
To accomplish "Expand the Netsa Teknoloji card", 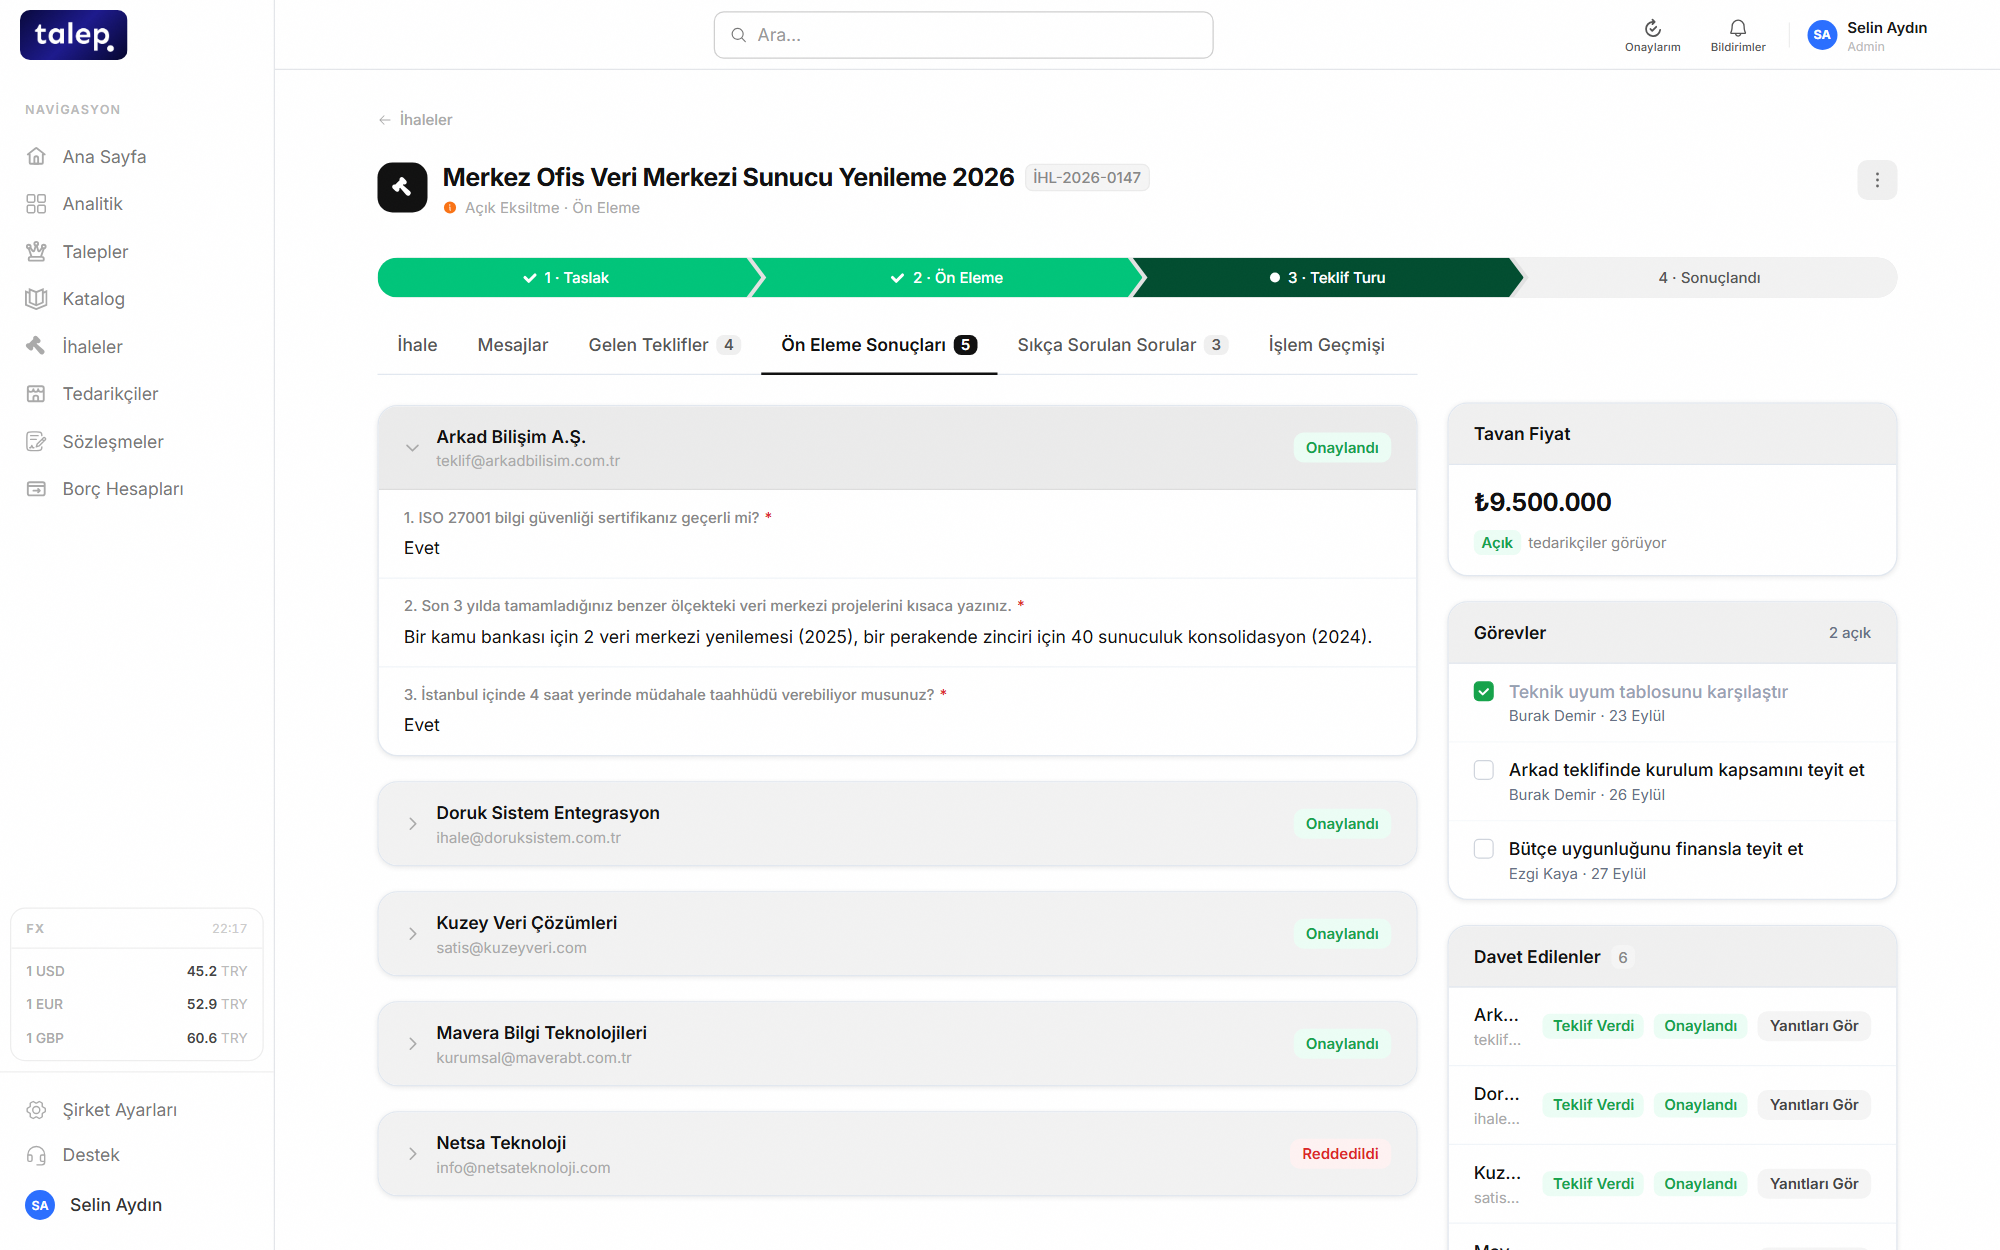I will [412, 1154].
